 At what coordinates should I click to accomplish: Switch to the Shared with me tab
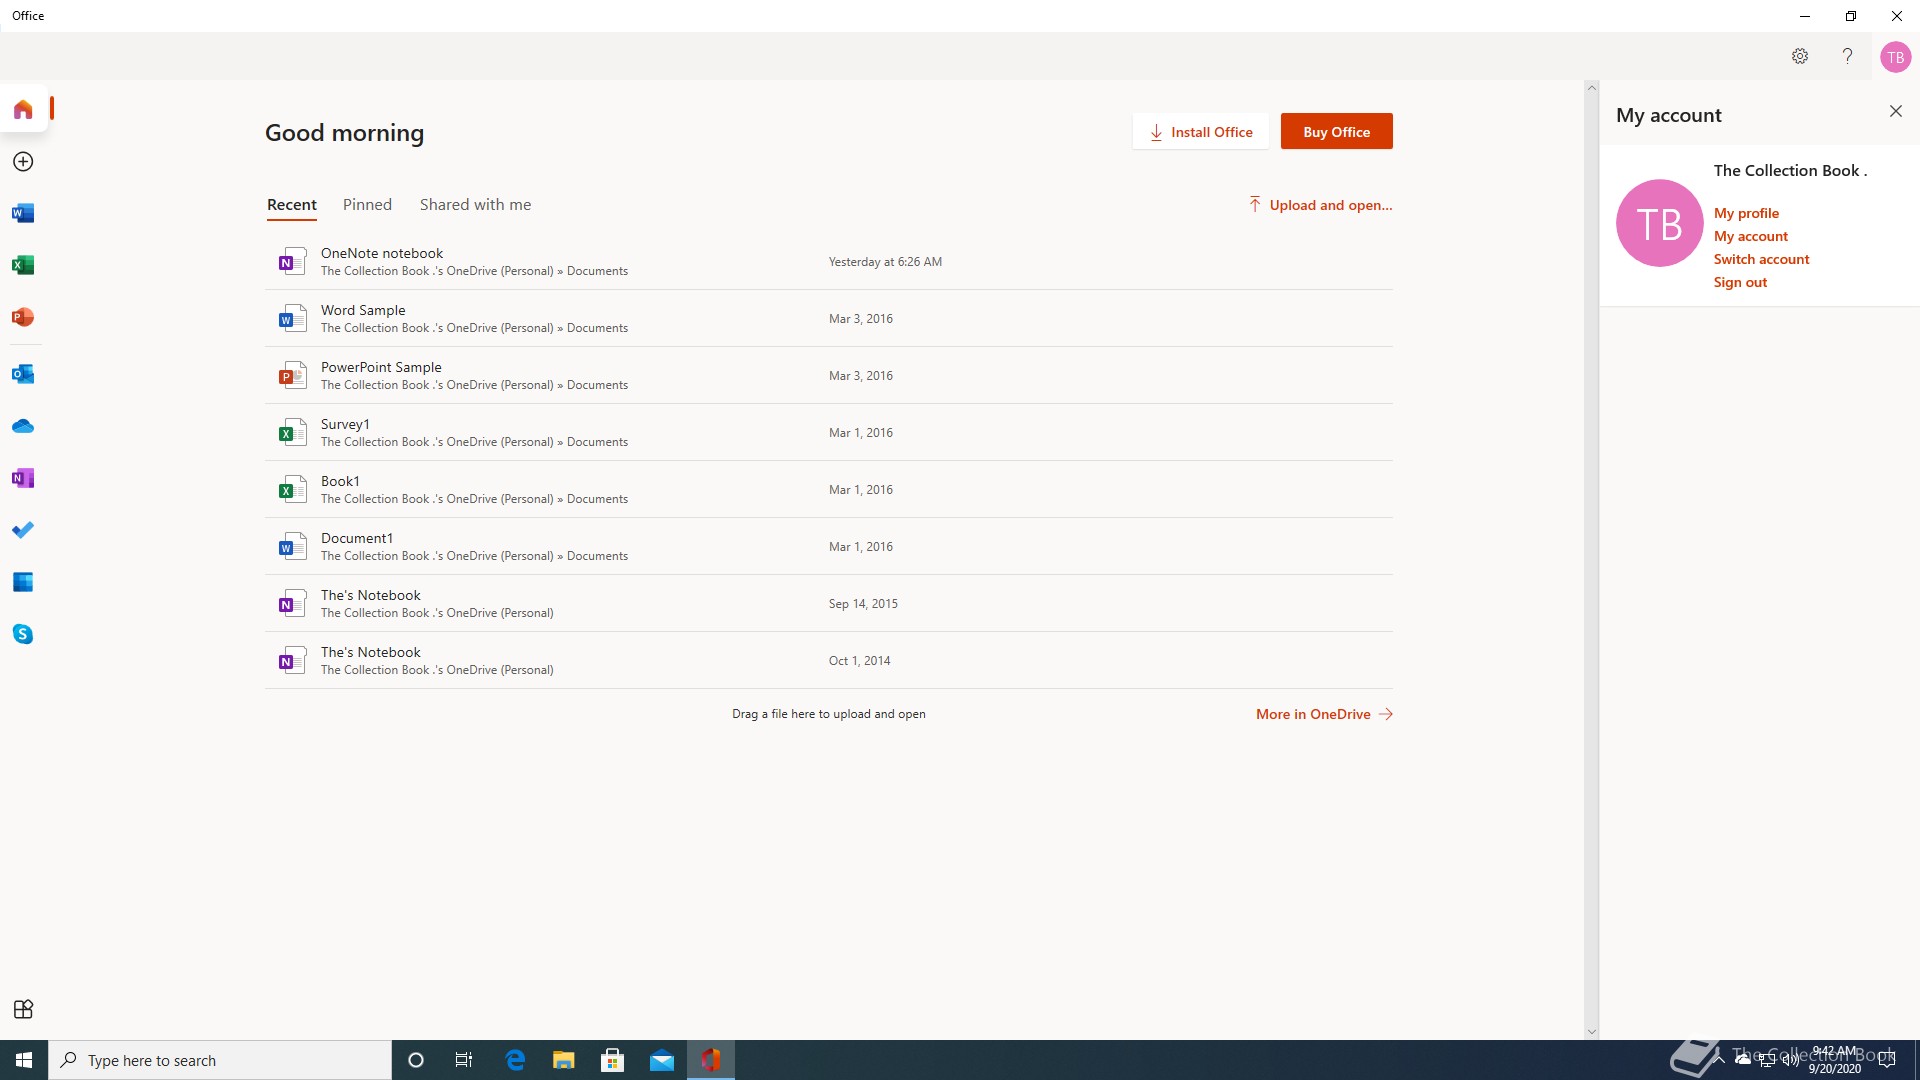point(475,205)
